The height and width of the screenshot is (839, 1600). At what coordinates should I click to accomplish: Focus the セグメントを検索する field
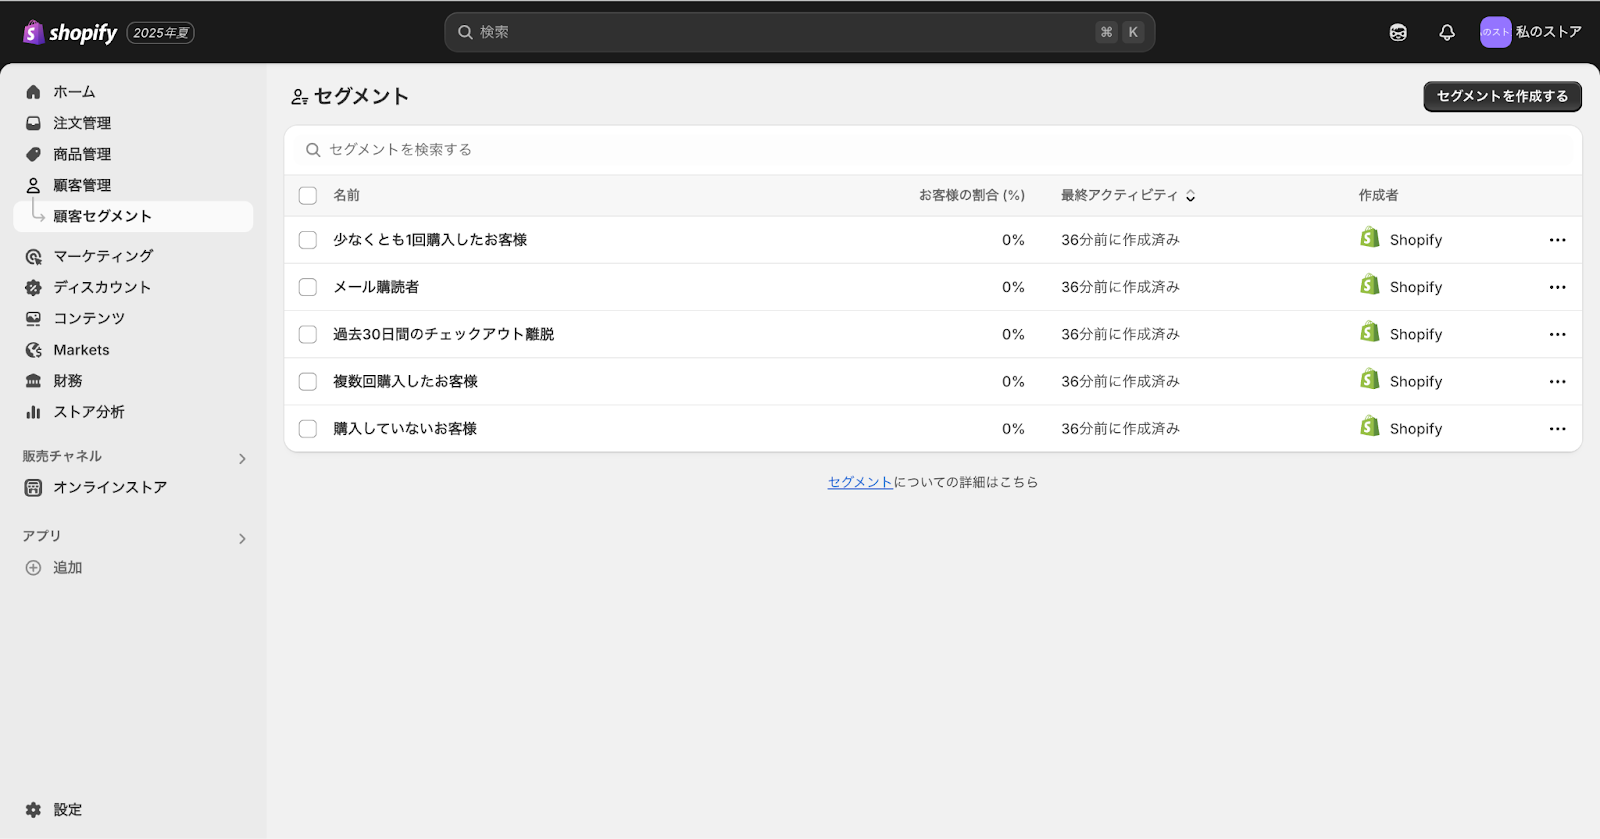[x=933, y=150]
